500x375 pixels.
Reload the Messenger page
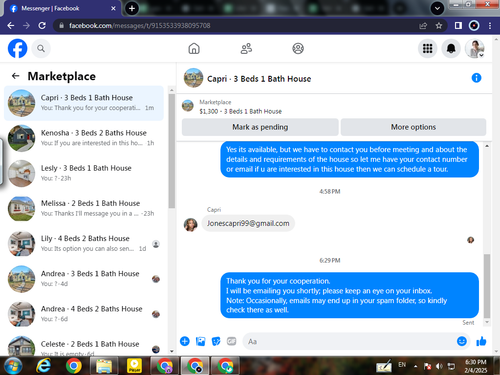point(42,26)
